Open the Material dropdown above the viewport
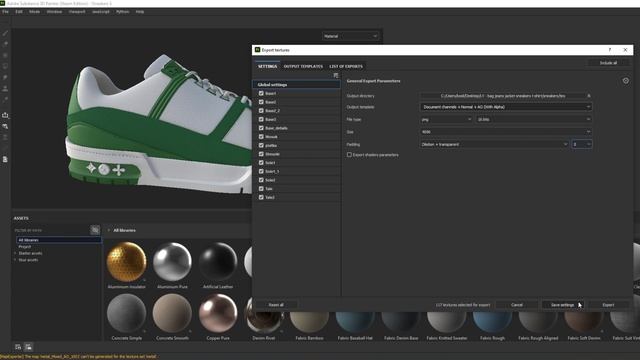640x360 pixels. [351, 36]
